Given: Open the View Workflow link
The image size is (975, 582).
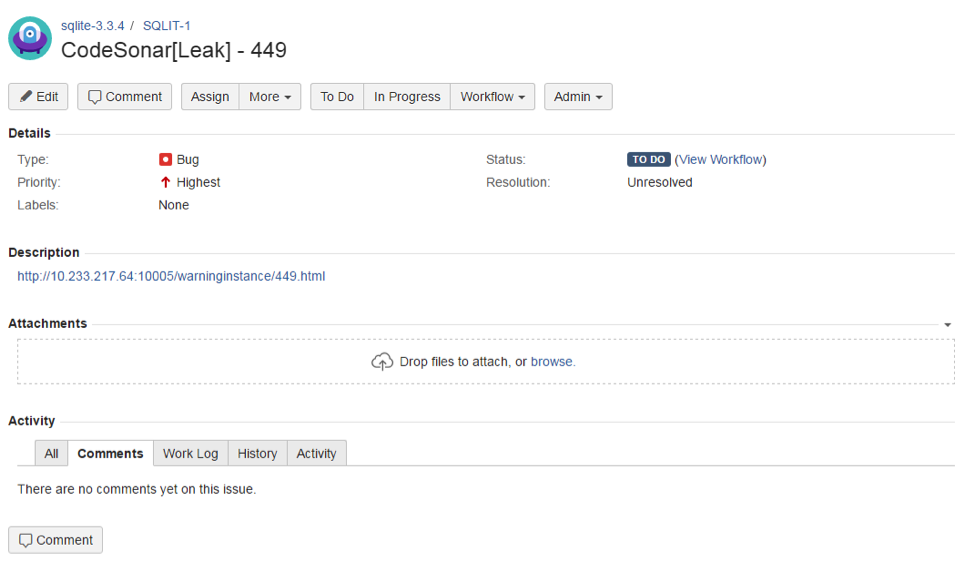Looking at the screenshot, I should click(721, 160).
